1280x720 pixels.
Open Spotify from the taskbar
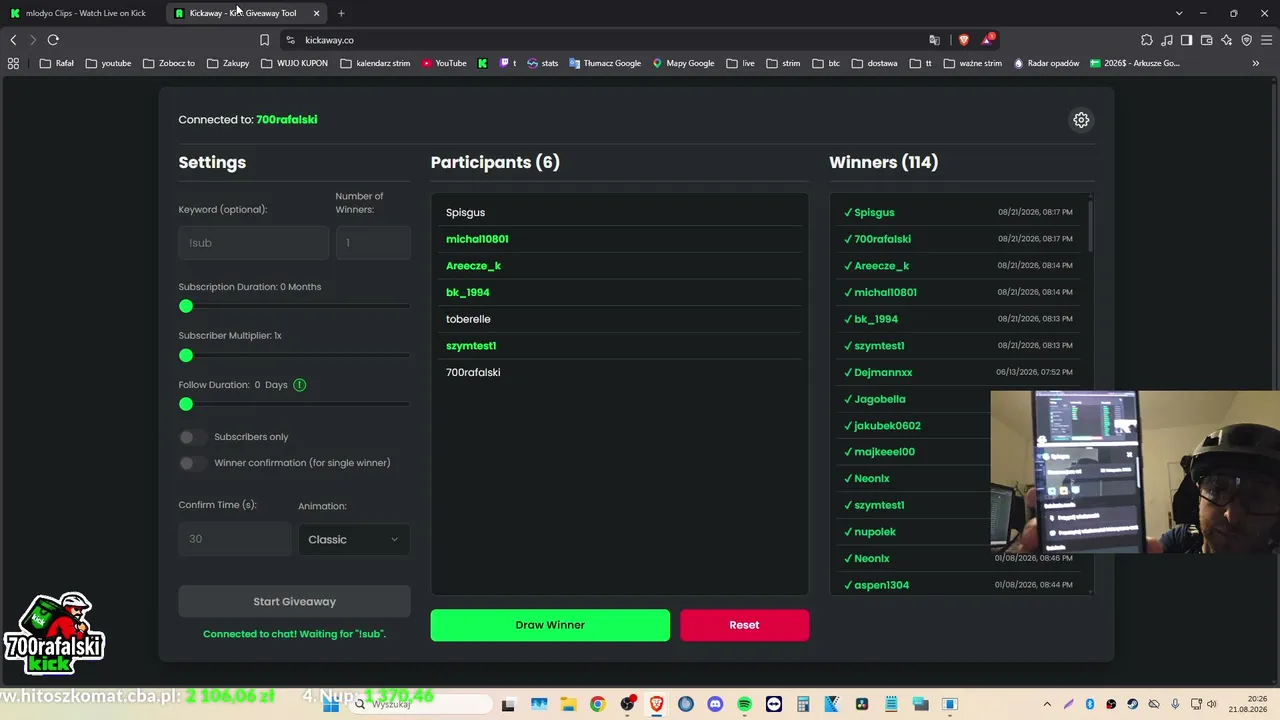tap(744, 704)
